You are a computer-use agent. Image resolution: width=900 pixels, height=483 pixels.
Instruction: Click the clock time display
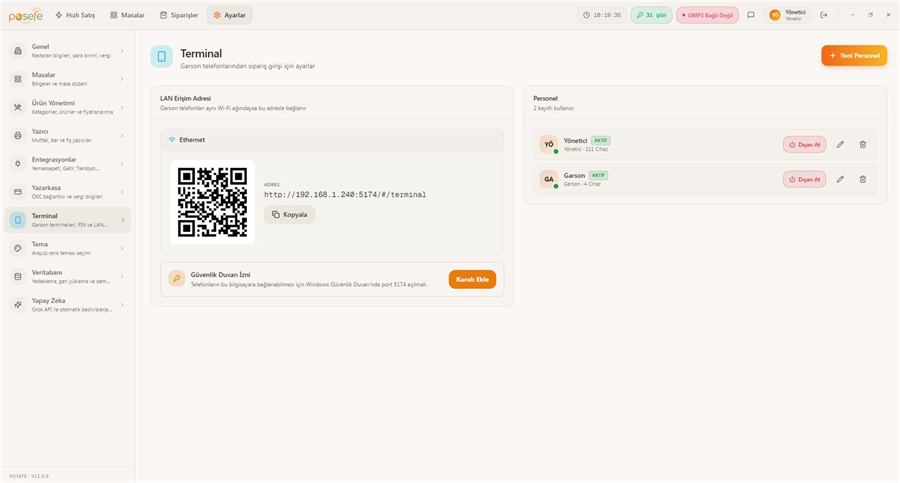click(x=602, y=15)
